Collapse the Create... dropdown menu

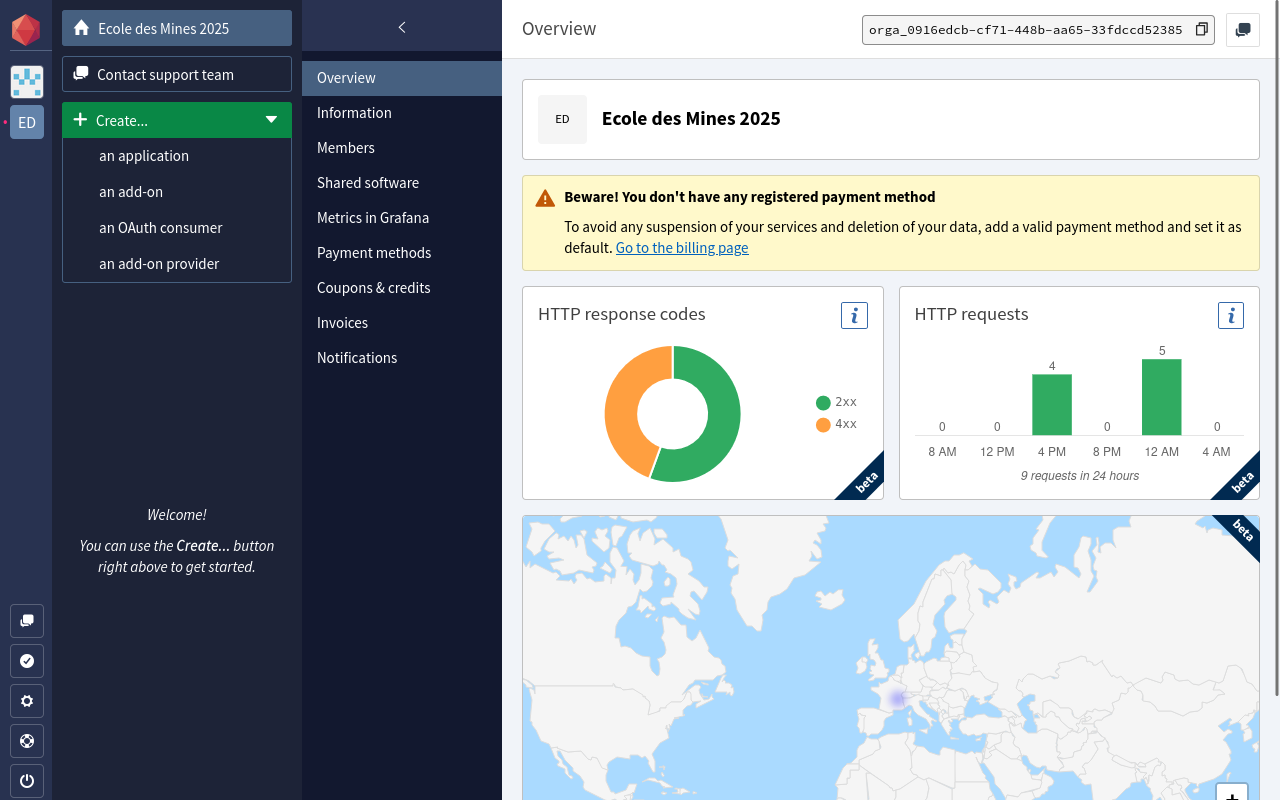(271, 120)
